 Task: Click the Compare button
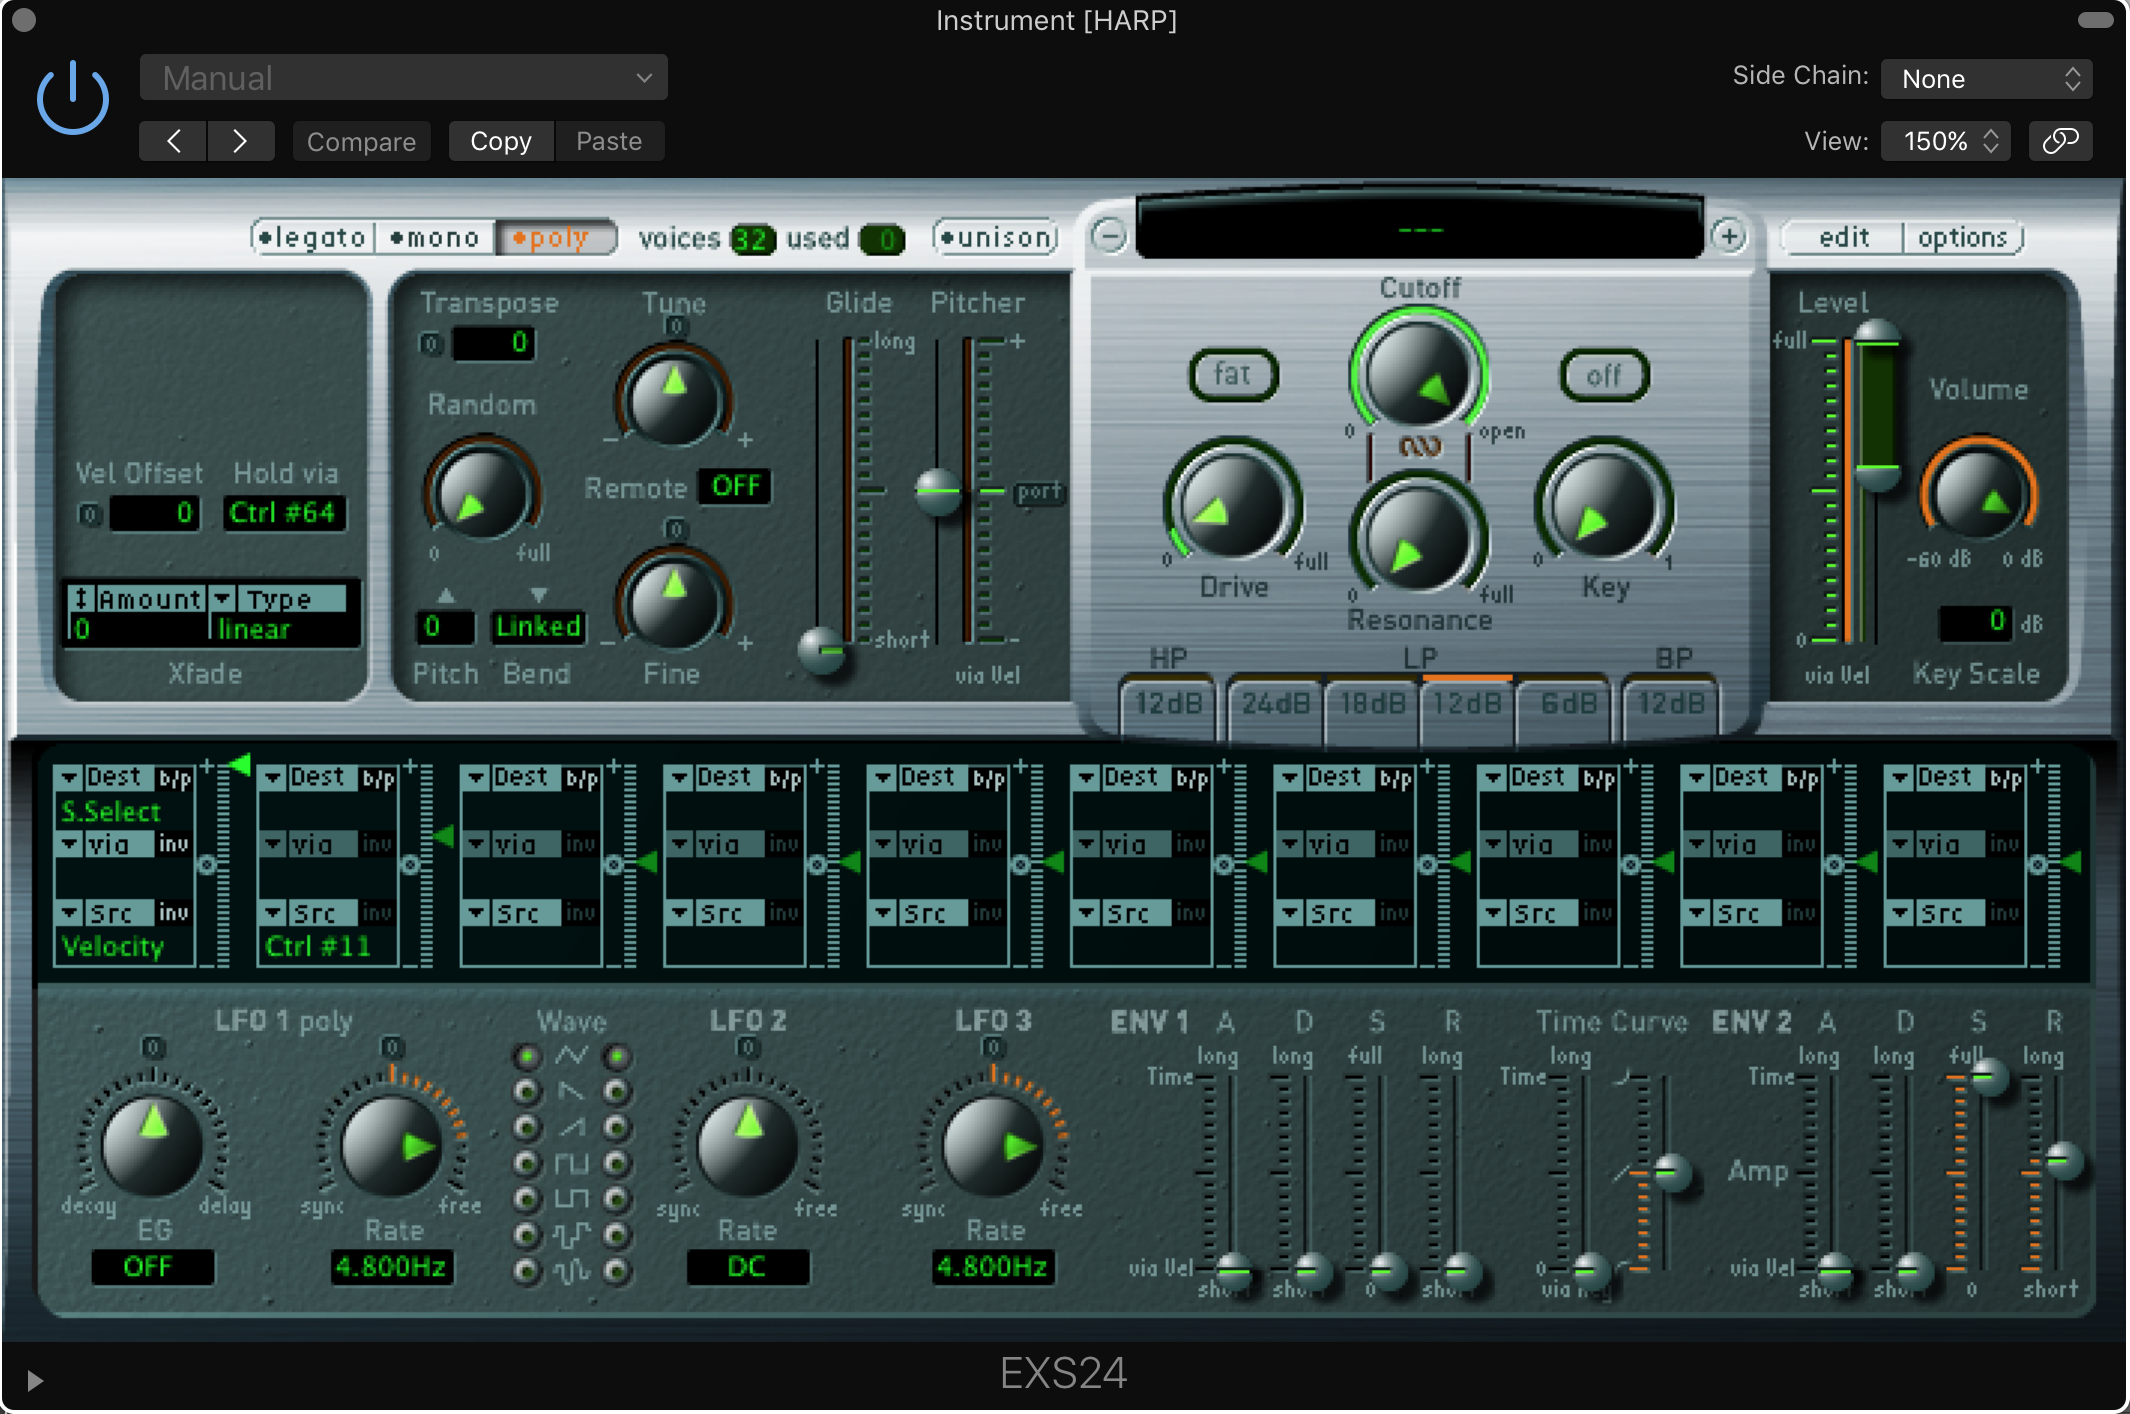[361, 141]
